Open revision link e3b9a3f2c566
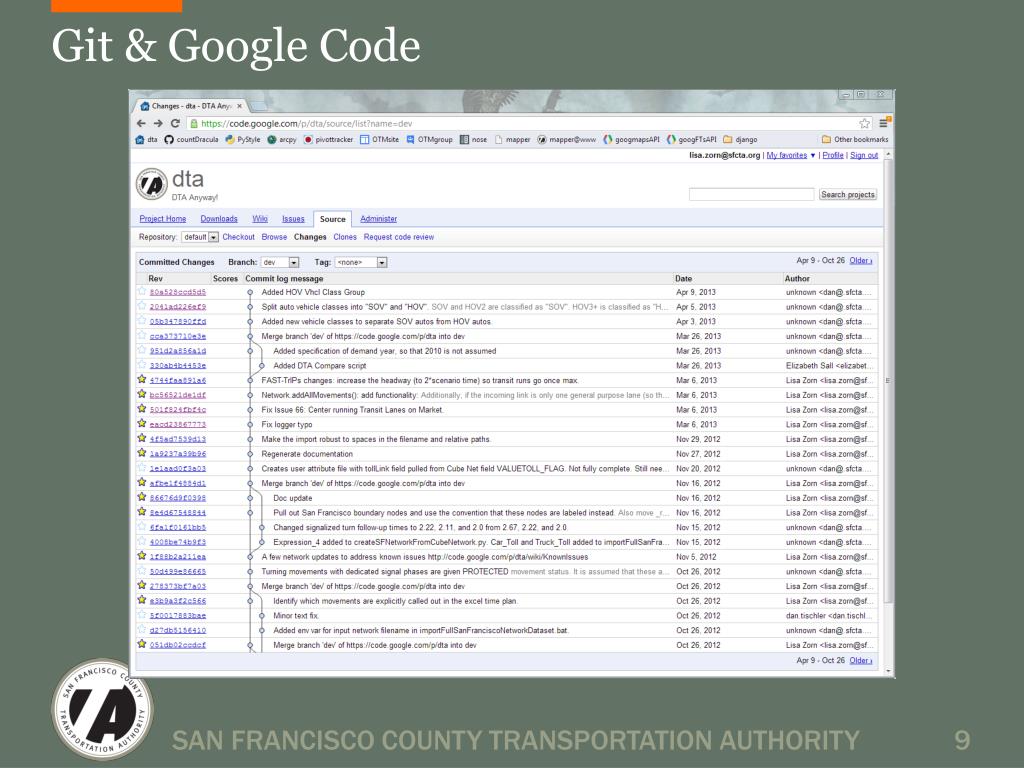 pyautogui.click(x=178, y=601)
